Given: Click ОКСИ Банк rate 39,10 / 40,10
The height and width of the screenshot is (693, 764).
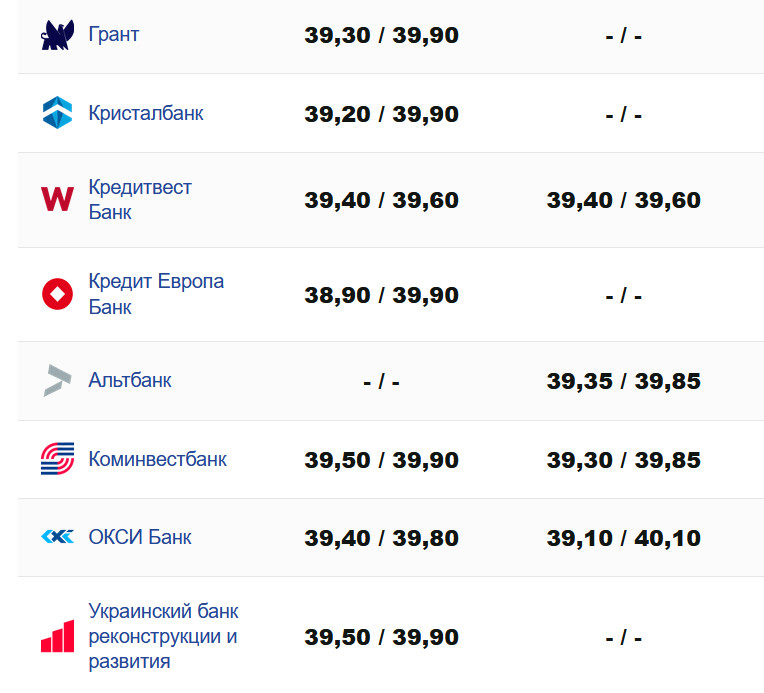Looking at the screenshot, I should pos(623,538).
